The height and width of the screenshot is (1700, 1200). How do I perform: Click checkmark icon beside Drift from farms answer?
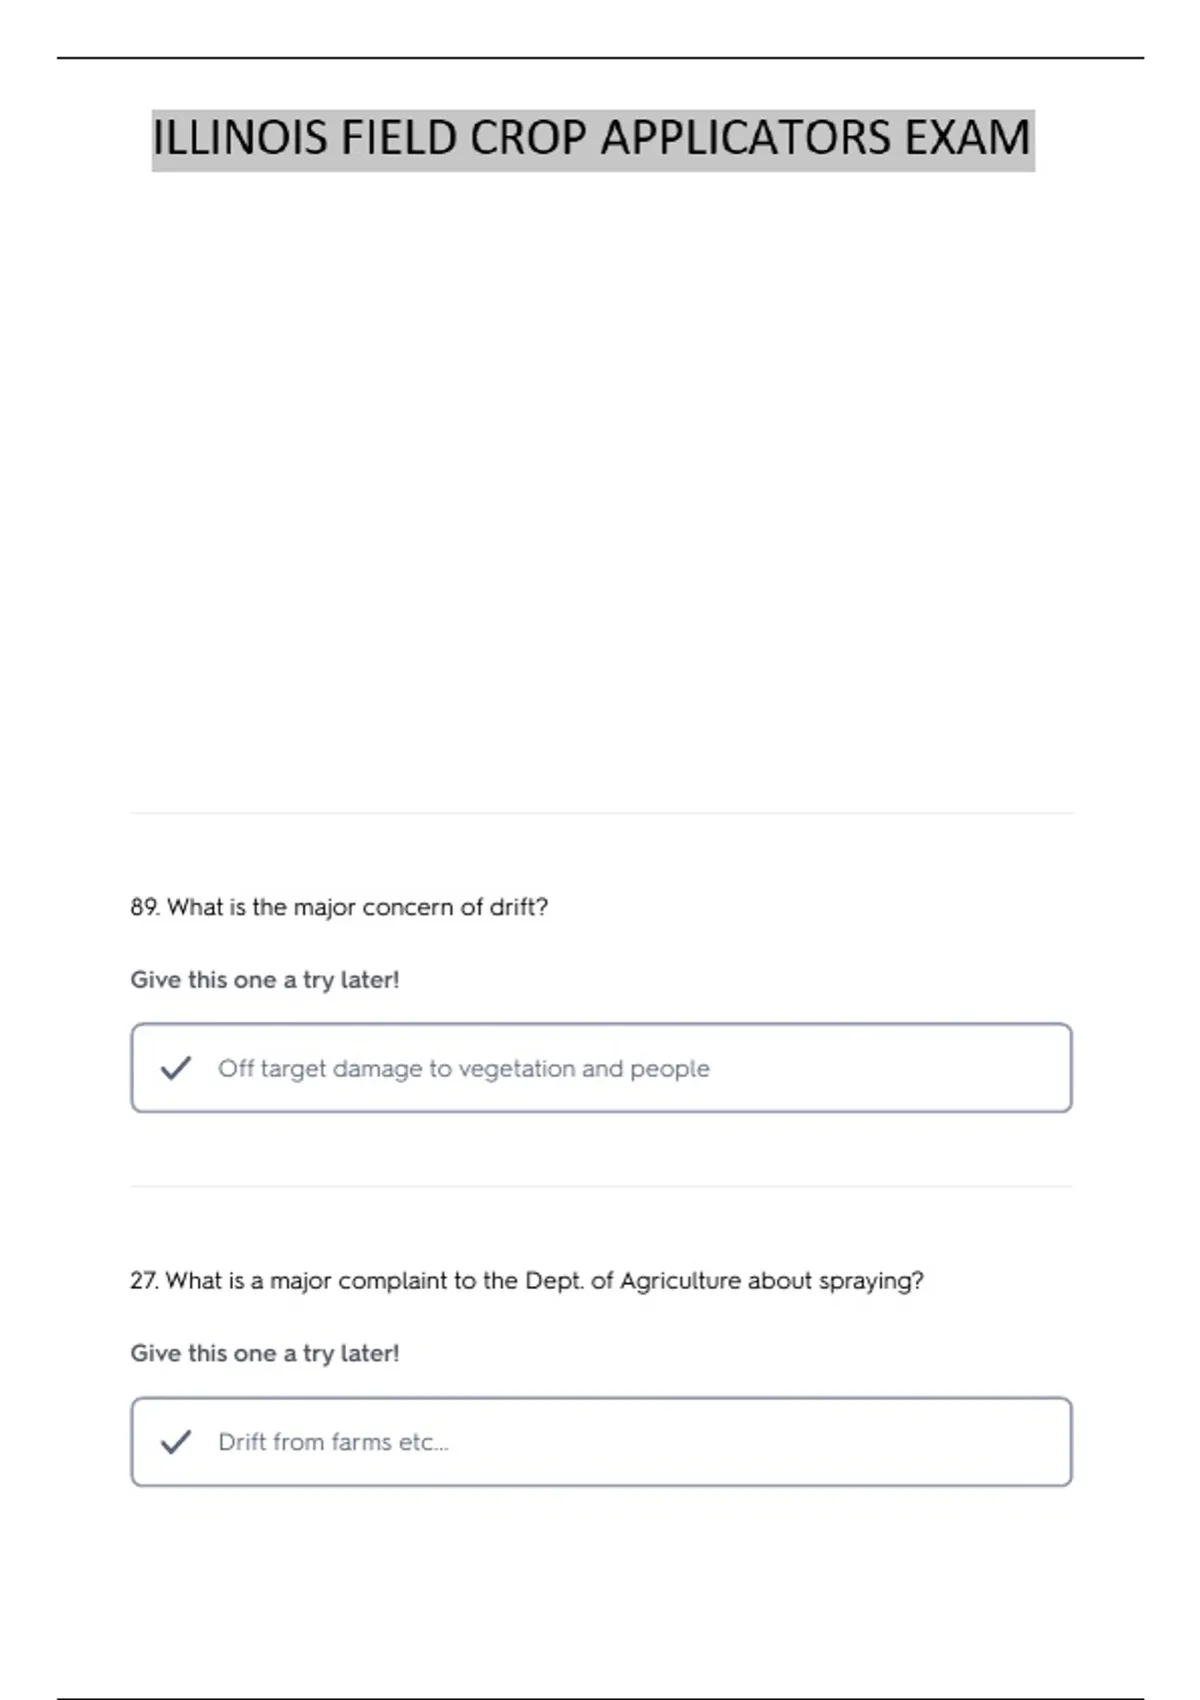176,1442
